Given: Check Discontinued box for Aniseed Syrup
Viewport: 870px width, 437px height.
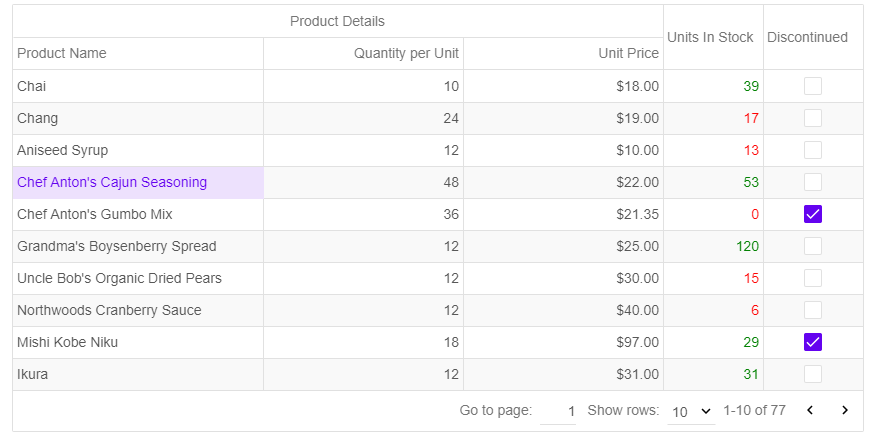Looking at the screenshot, I should (x=813, y=150).
